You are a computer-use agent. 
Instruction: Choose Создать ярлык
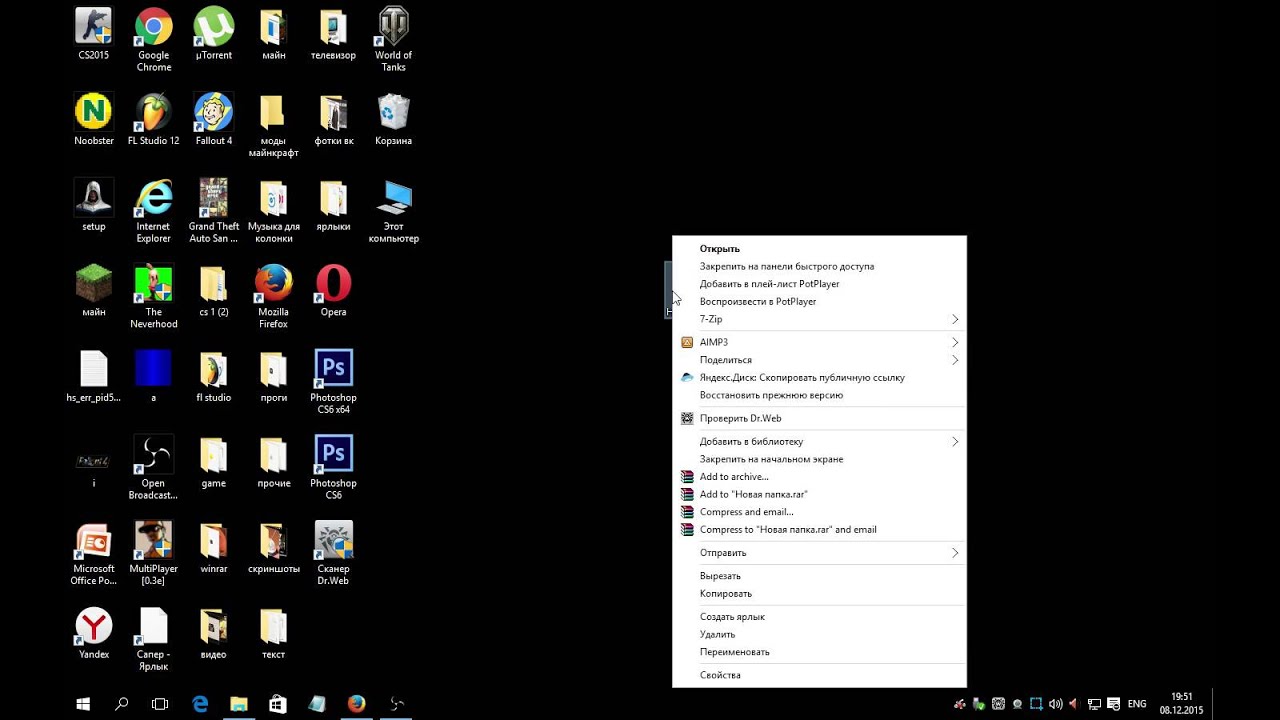[x=819, y=617]
